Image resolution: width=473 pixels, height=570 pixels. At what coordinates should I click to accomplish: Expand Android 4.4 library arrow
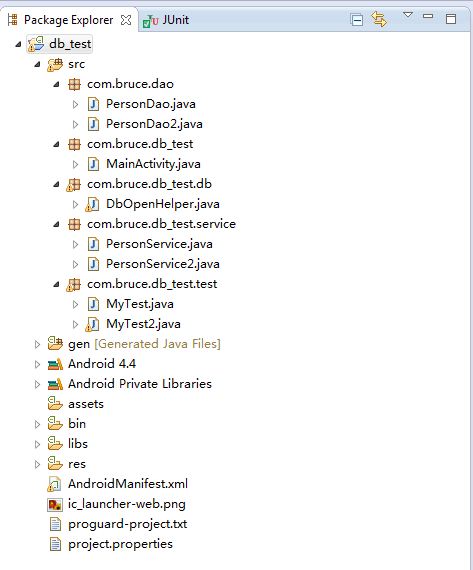pyautogui.click(x=37, y=364)
